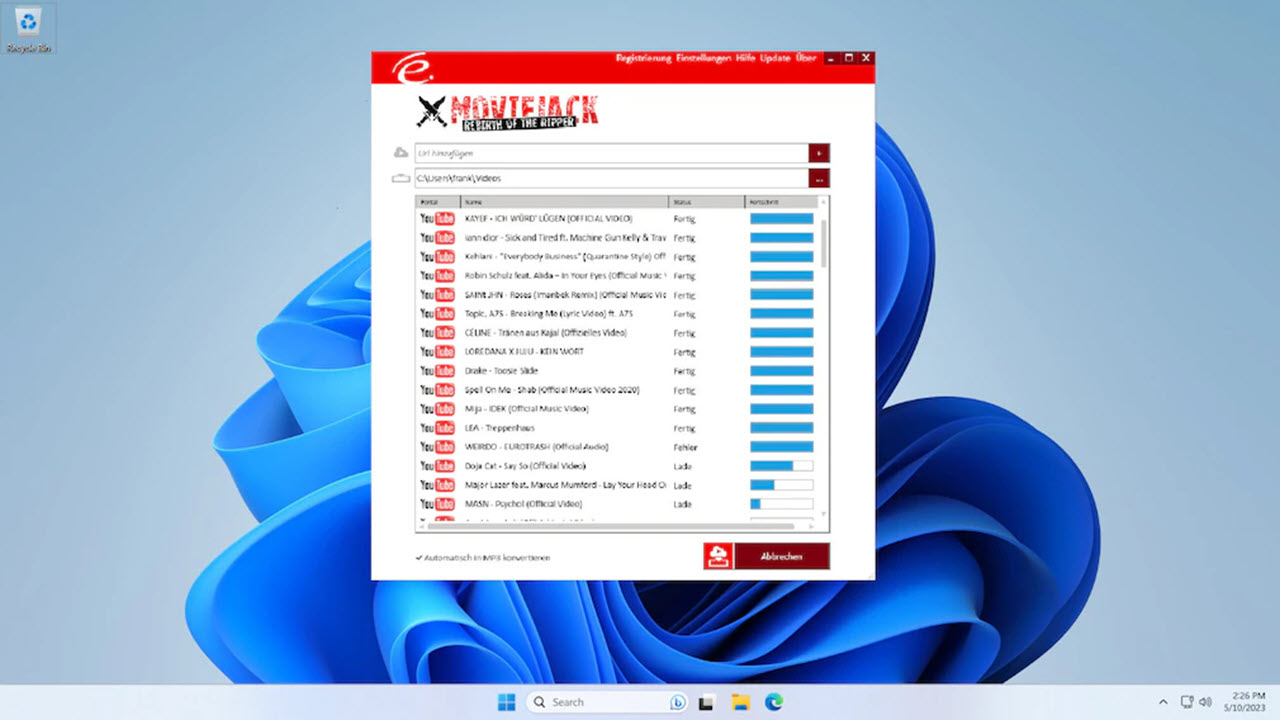The image size is (1280, 720).
Task: Open the Einstellungen menu
Action: tap(703, 58)
